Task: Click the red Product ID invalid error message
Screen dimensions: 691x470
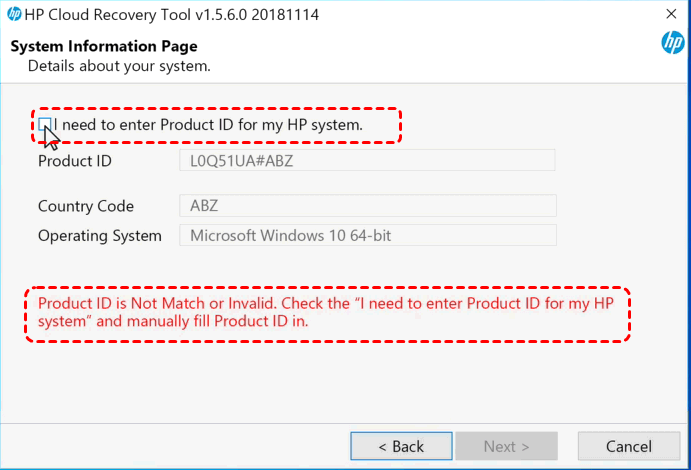Action: [326, 312]
